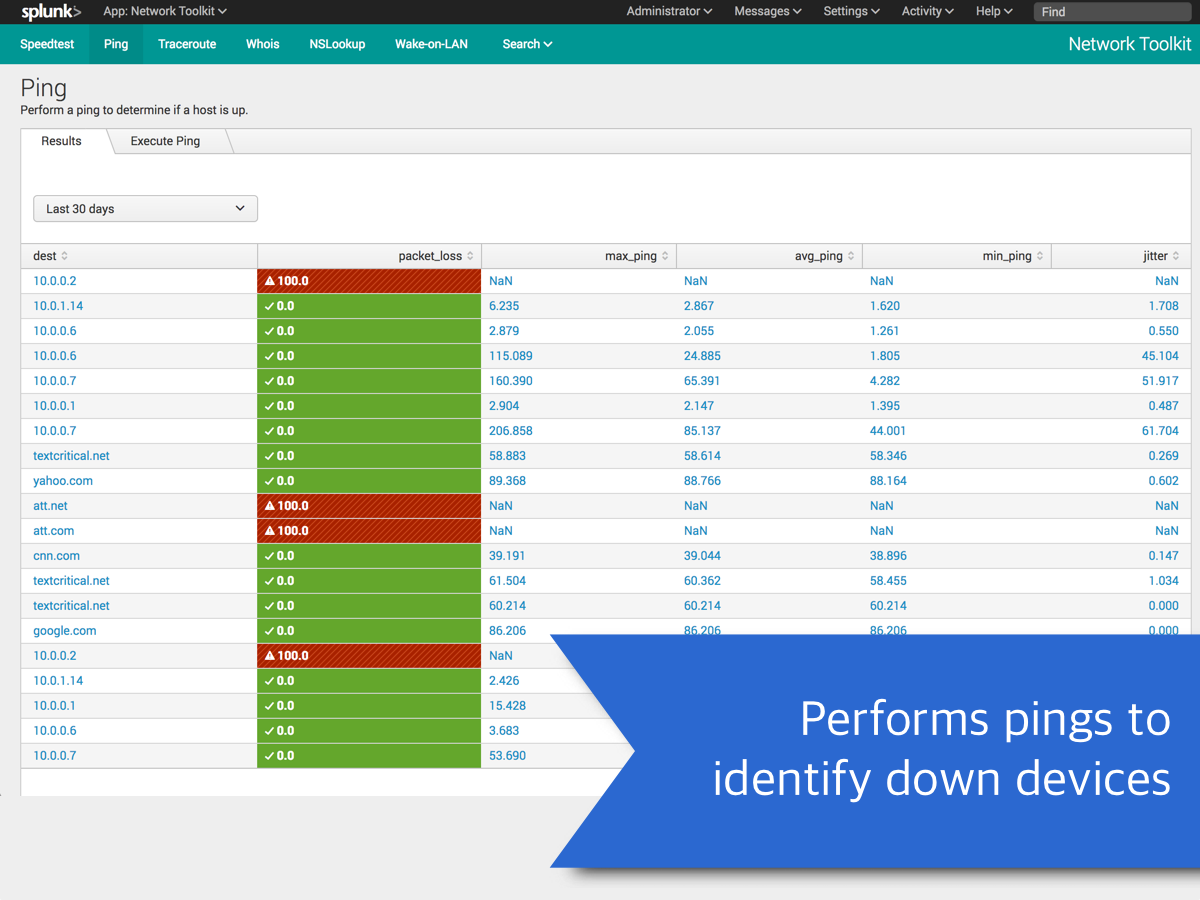The width and height of the screenshot is (1200, 900).
Task: Click the checkmark in the row with max_ping 206.858
Action: coord(270,431)
